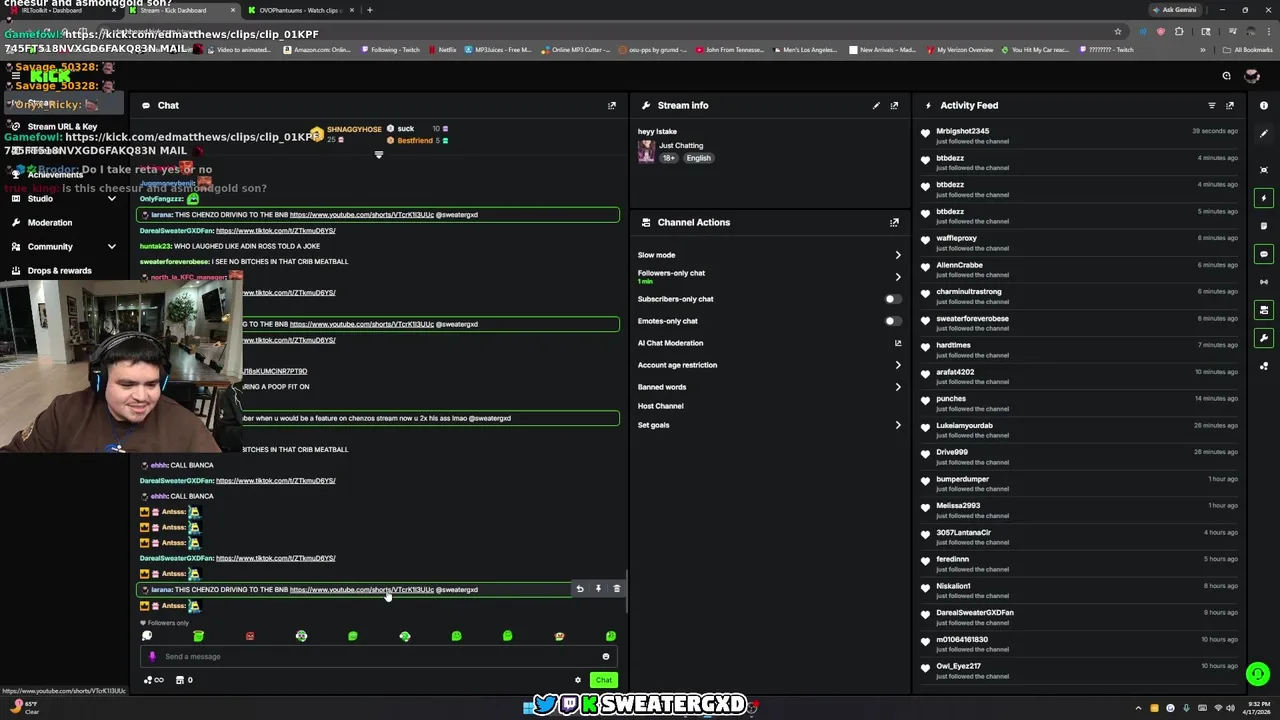The height and width of the screenshot is (720, 1280).
Task: Click the microphone icon in message box
Action: tap(152, 657)
